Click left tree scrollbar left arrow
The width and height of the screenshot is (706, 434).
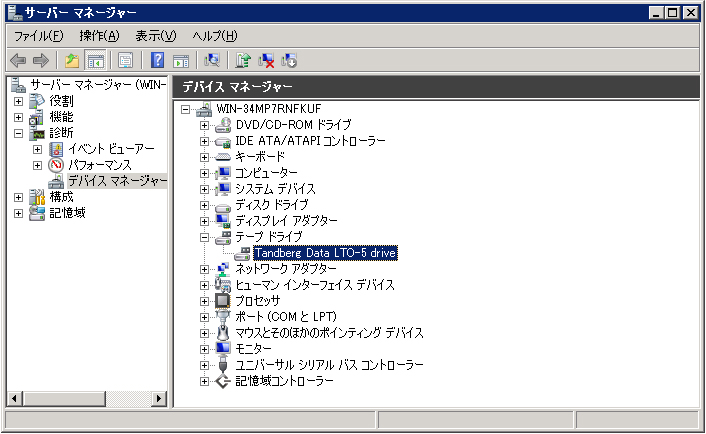[15, 398]
